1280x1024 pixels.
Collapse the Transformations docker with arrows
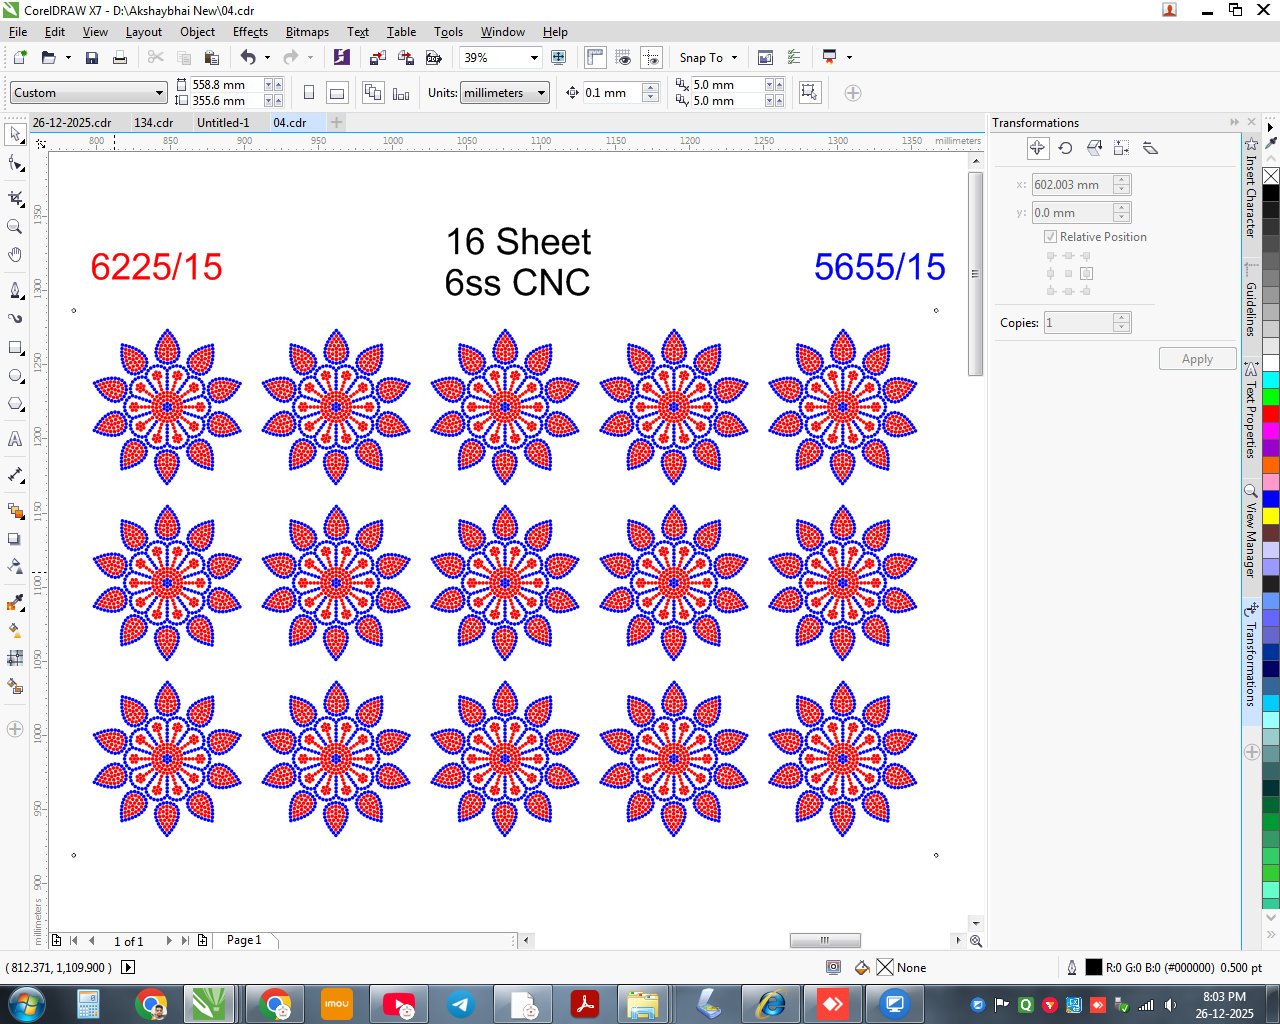point(1235,122)
